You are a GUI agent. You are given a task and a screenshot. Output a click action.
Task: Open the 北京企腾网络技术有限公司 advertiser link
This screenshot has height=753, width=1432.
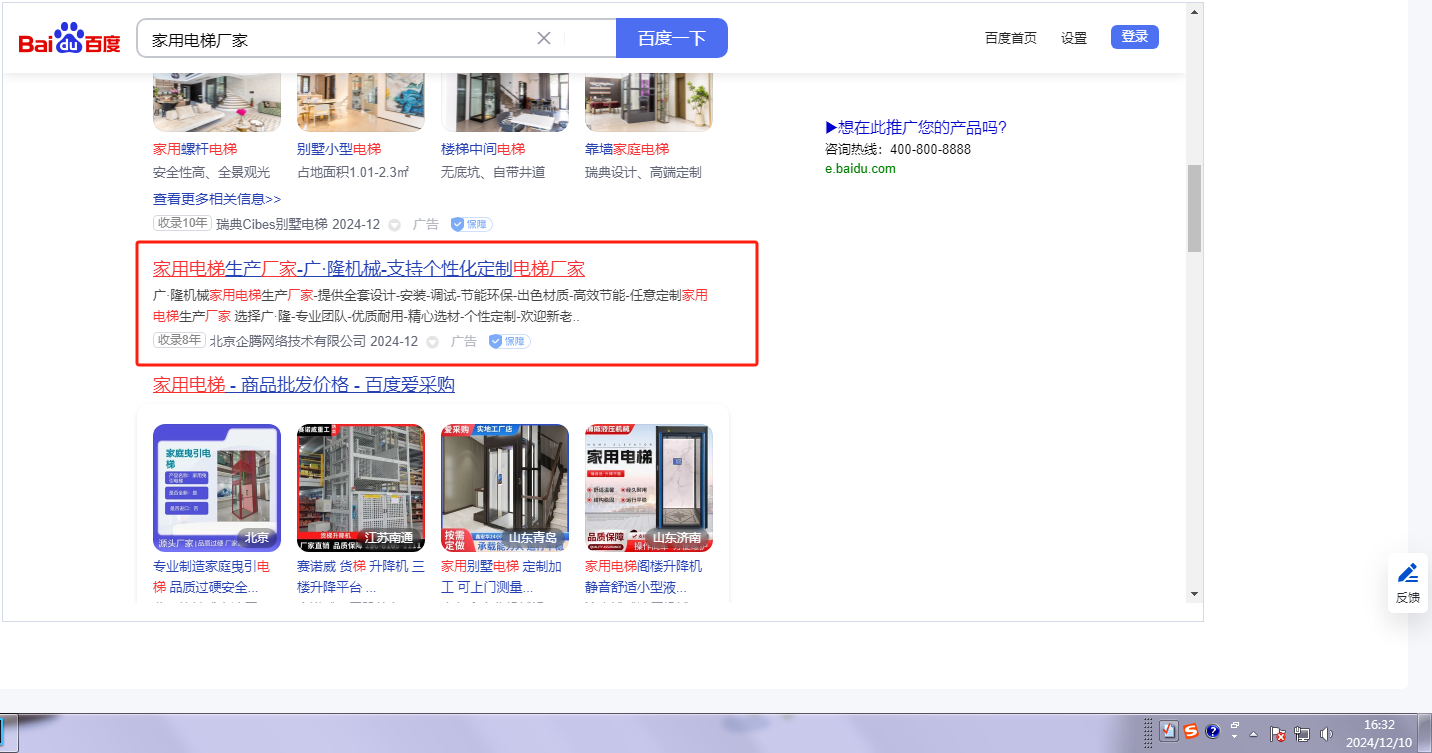(288, 341)
